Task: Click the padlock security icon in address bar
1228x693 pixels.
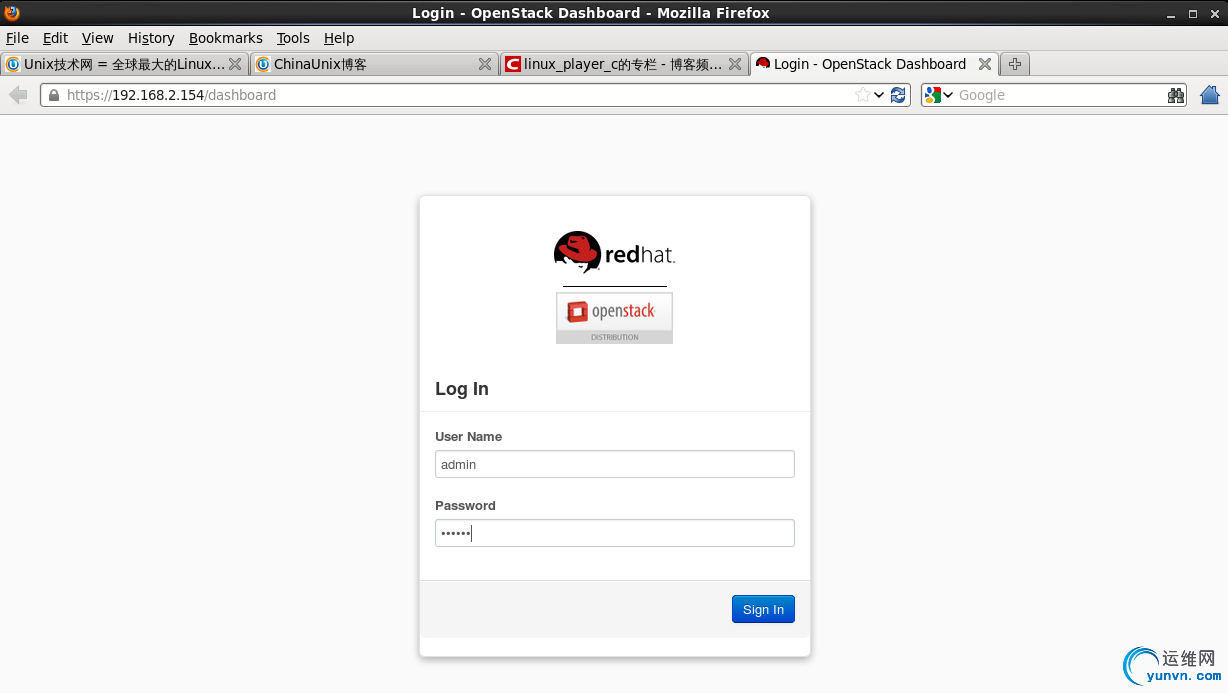Action: [x=53, y=95]
